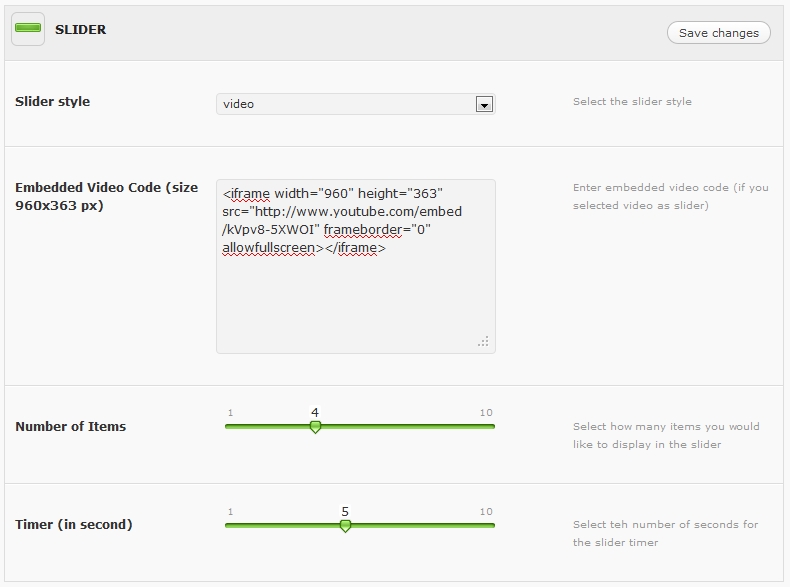Viewport: 790px width, 587px height.
Task: Click the green slider icon in header
Action: coord(27,30)
